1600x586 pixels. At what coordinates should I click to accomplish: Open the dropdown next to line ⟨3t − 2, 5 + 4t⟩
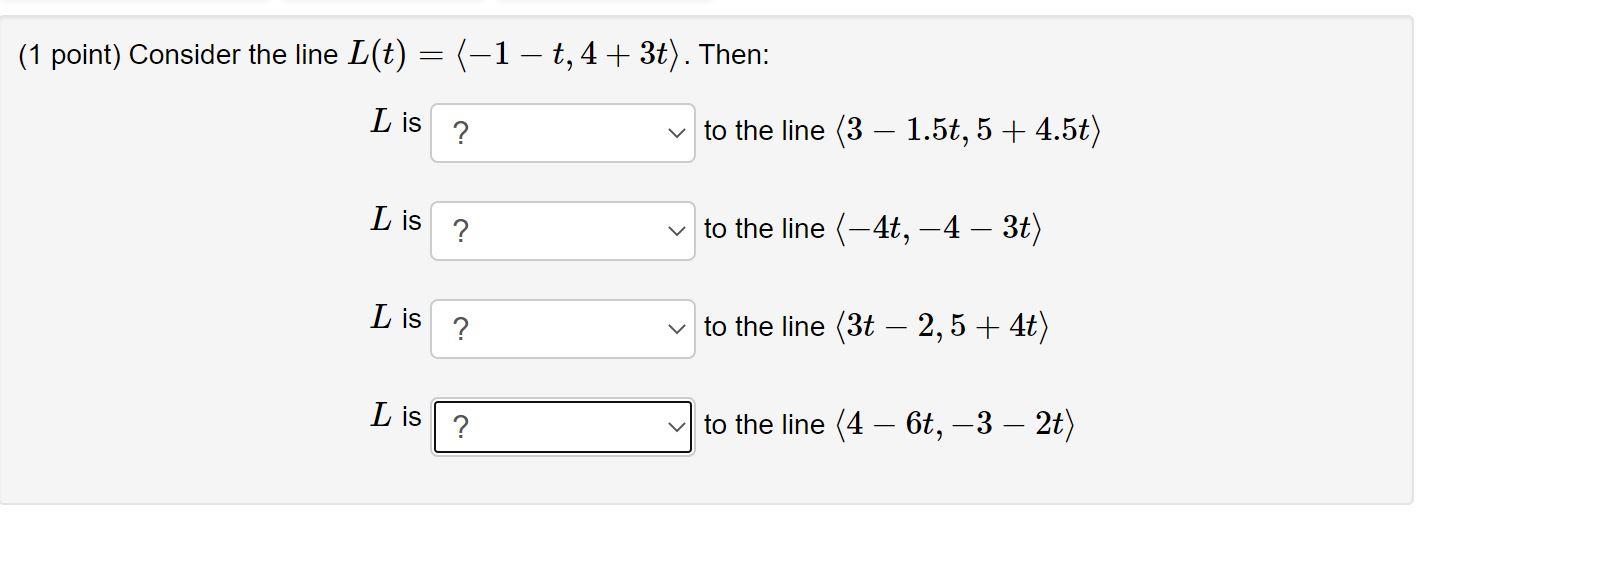tap(560, 327)
